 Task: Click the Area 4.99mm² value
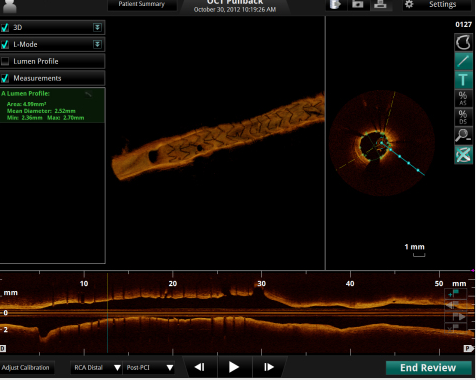tap(26, 104)
